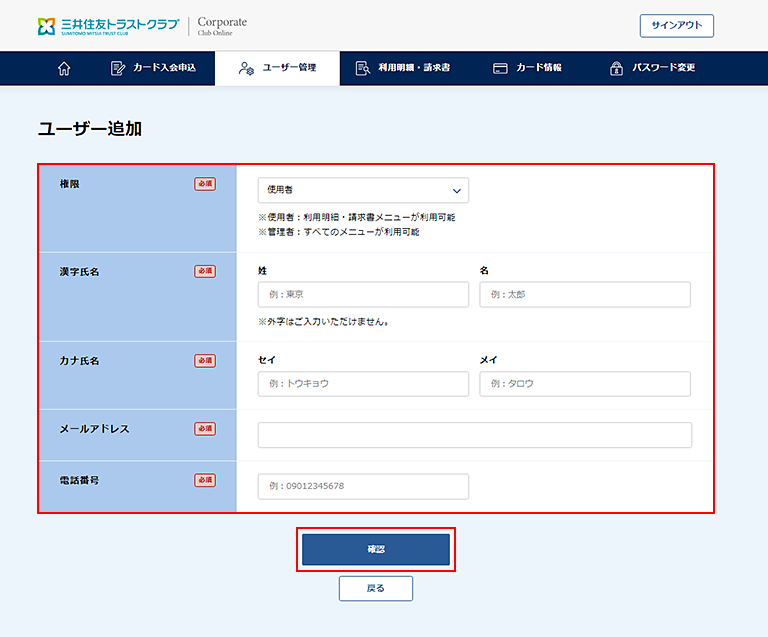768x637 pixels.
Task: Click the 必須 badge beside 権限
Action: [205, 184]
